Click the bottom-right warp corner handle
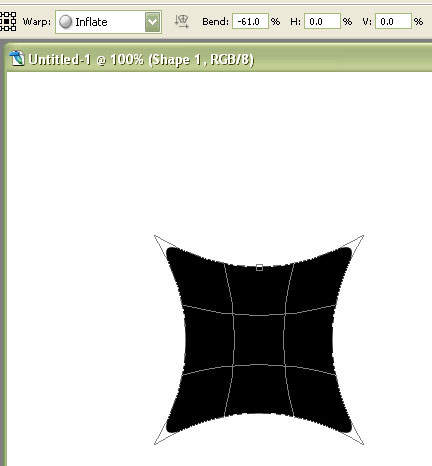Viewport: 432px width, 466px height. tap(362, 443)
